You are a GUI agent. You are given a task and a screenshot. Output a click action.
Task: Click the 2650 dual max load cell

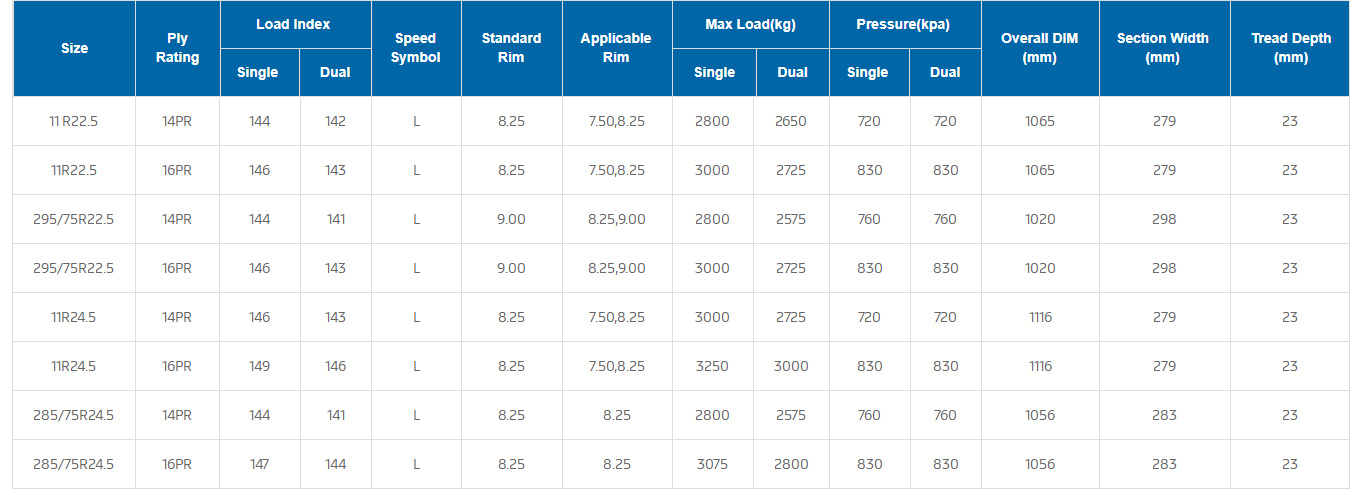(791, 121)
